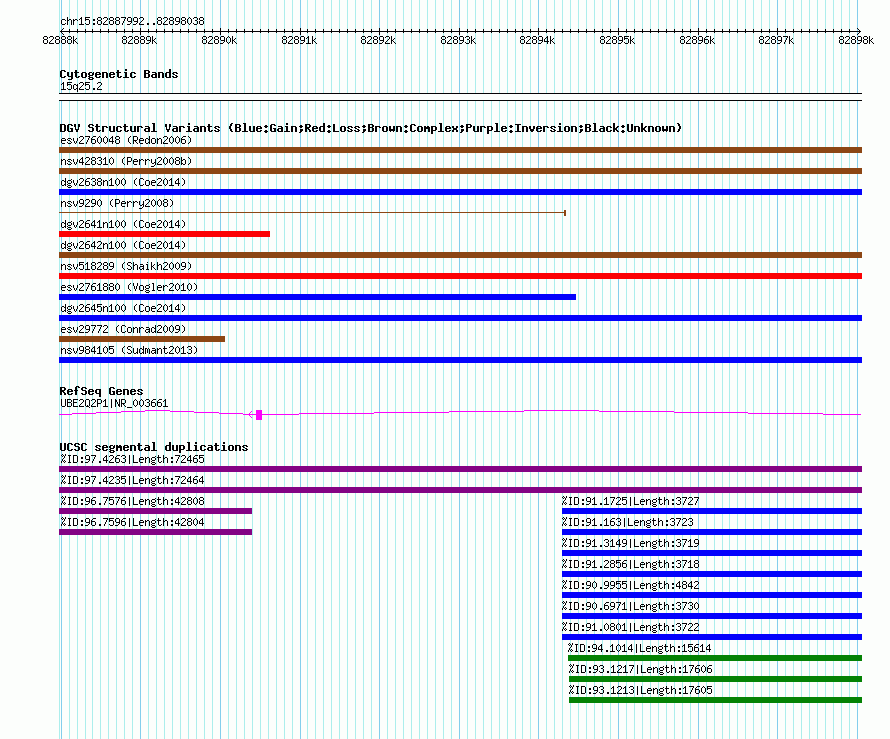The image size is (890, 739).
Task: Select the 15q25.2 band label
Action: pyautogui.click(x=81, y=86)
